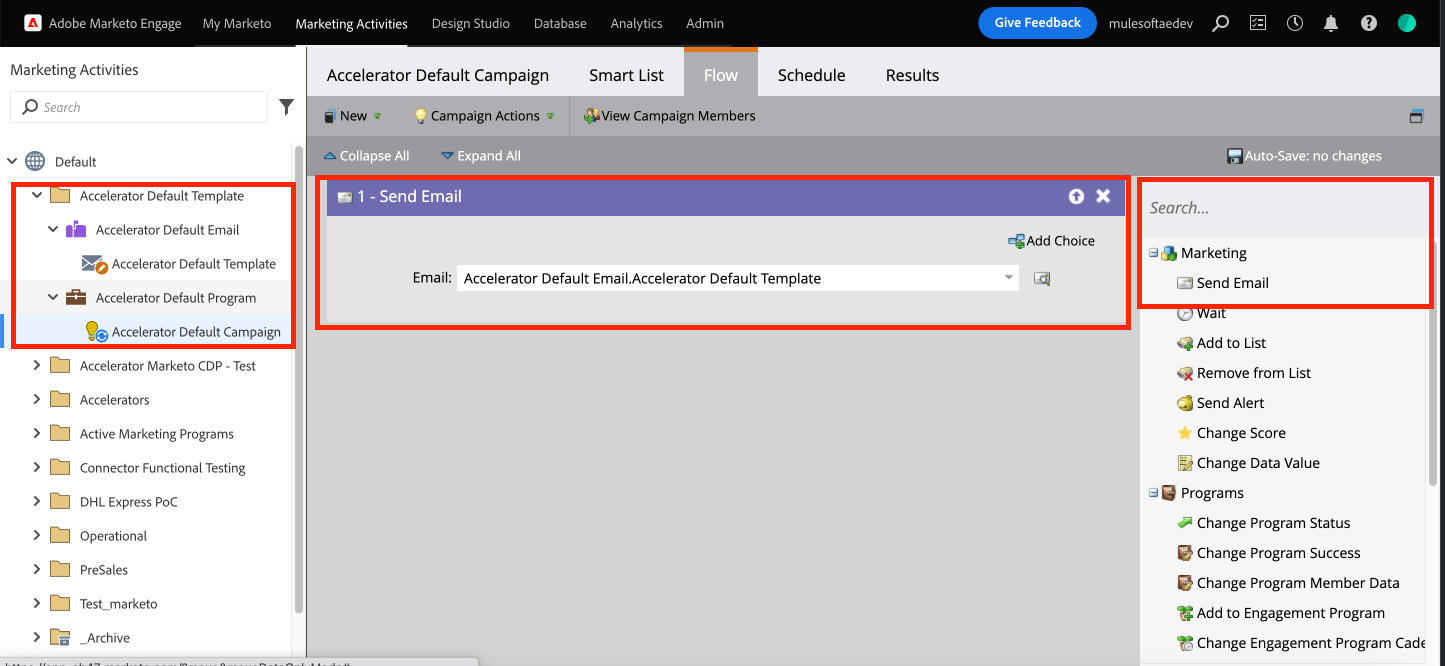Screen dimensions: 1445x666
Task: Open the Accelerator Default Campaign tab
Action: [438, 75]
